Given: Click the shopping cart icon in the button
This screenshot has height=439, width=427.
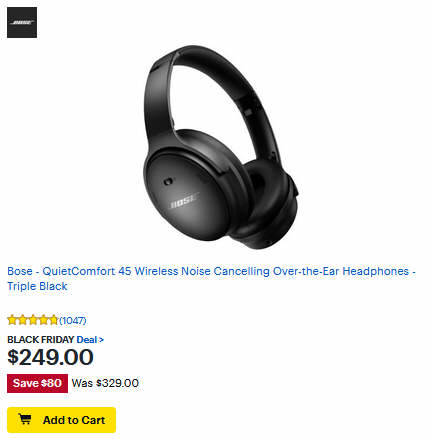Looking at the screenshot, I should tap(25, 419).
